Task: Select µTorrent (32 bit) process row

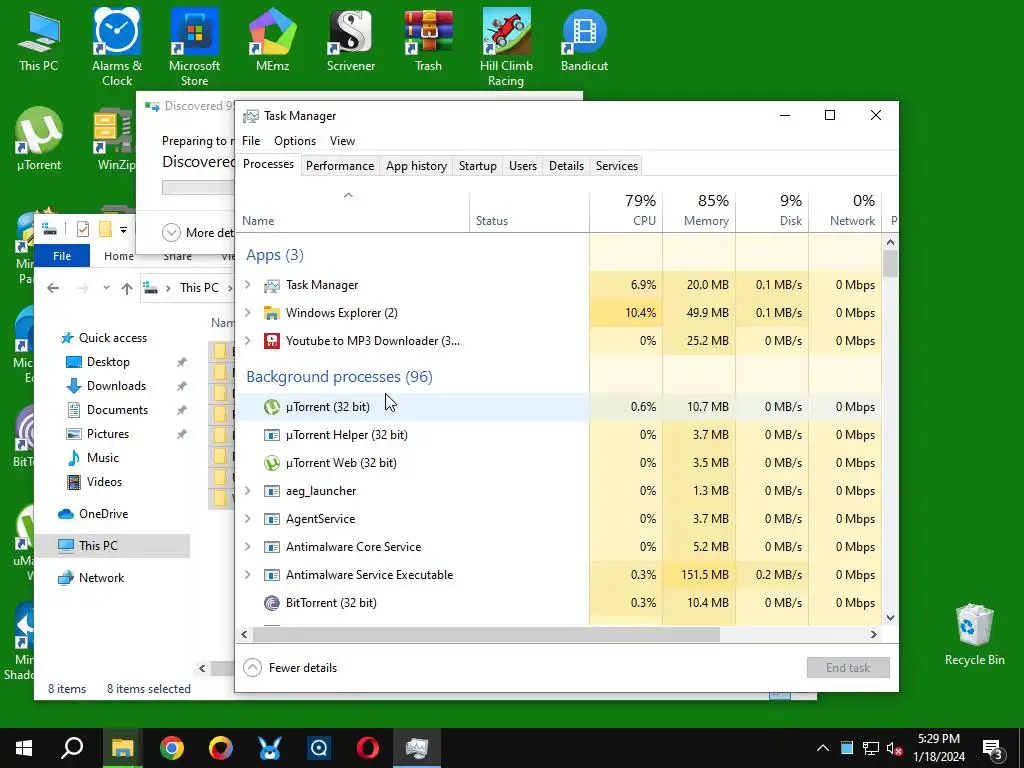Action: click(x=411, y=407)
